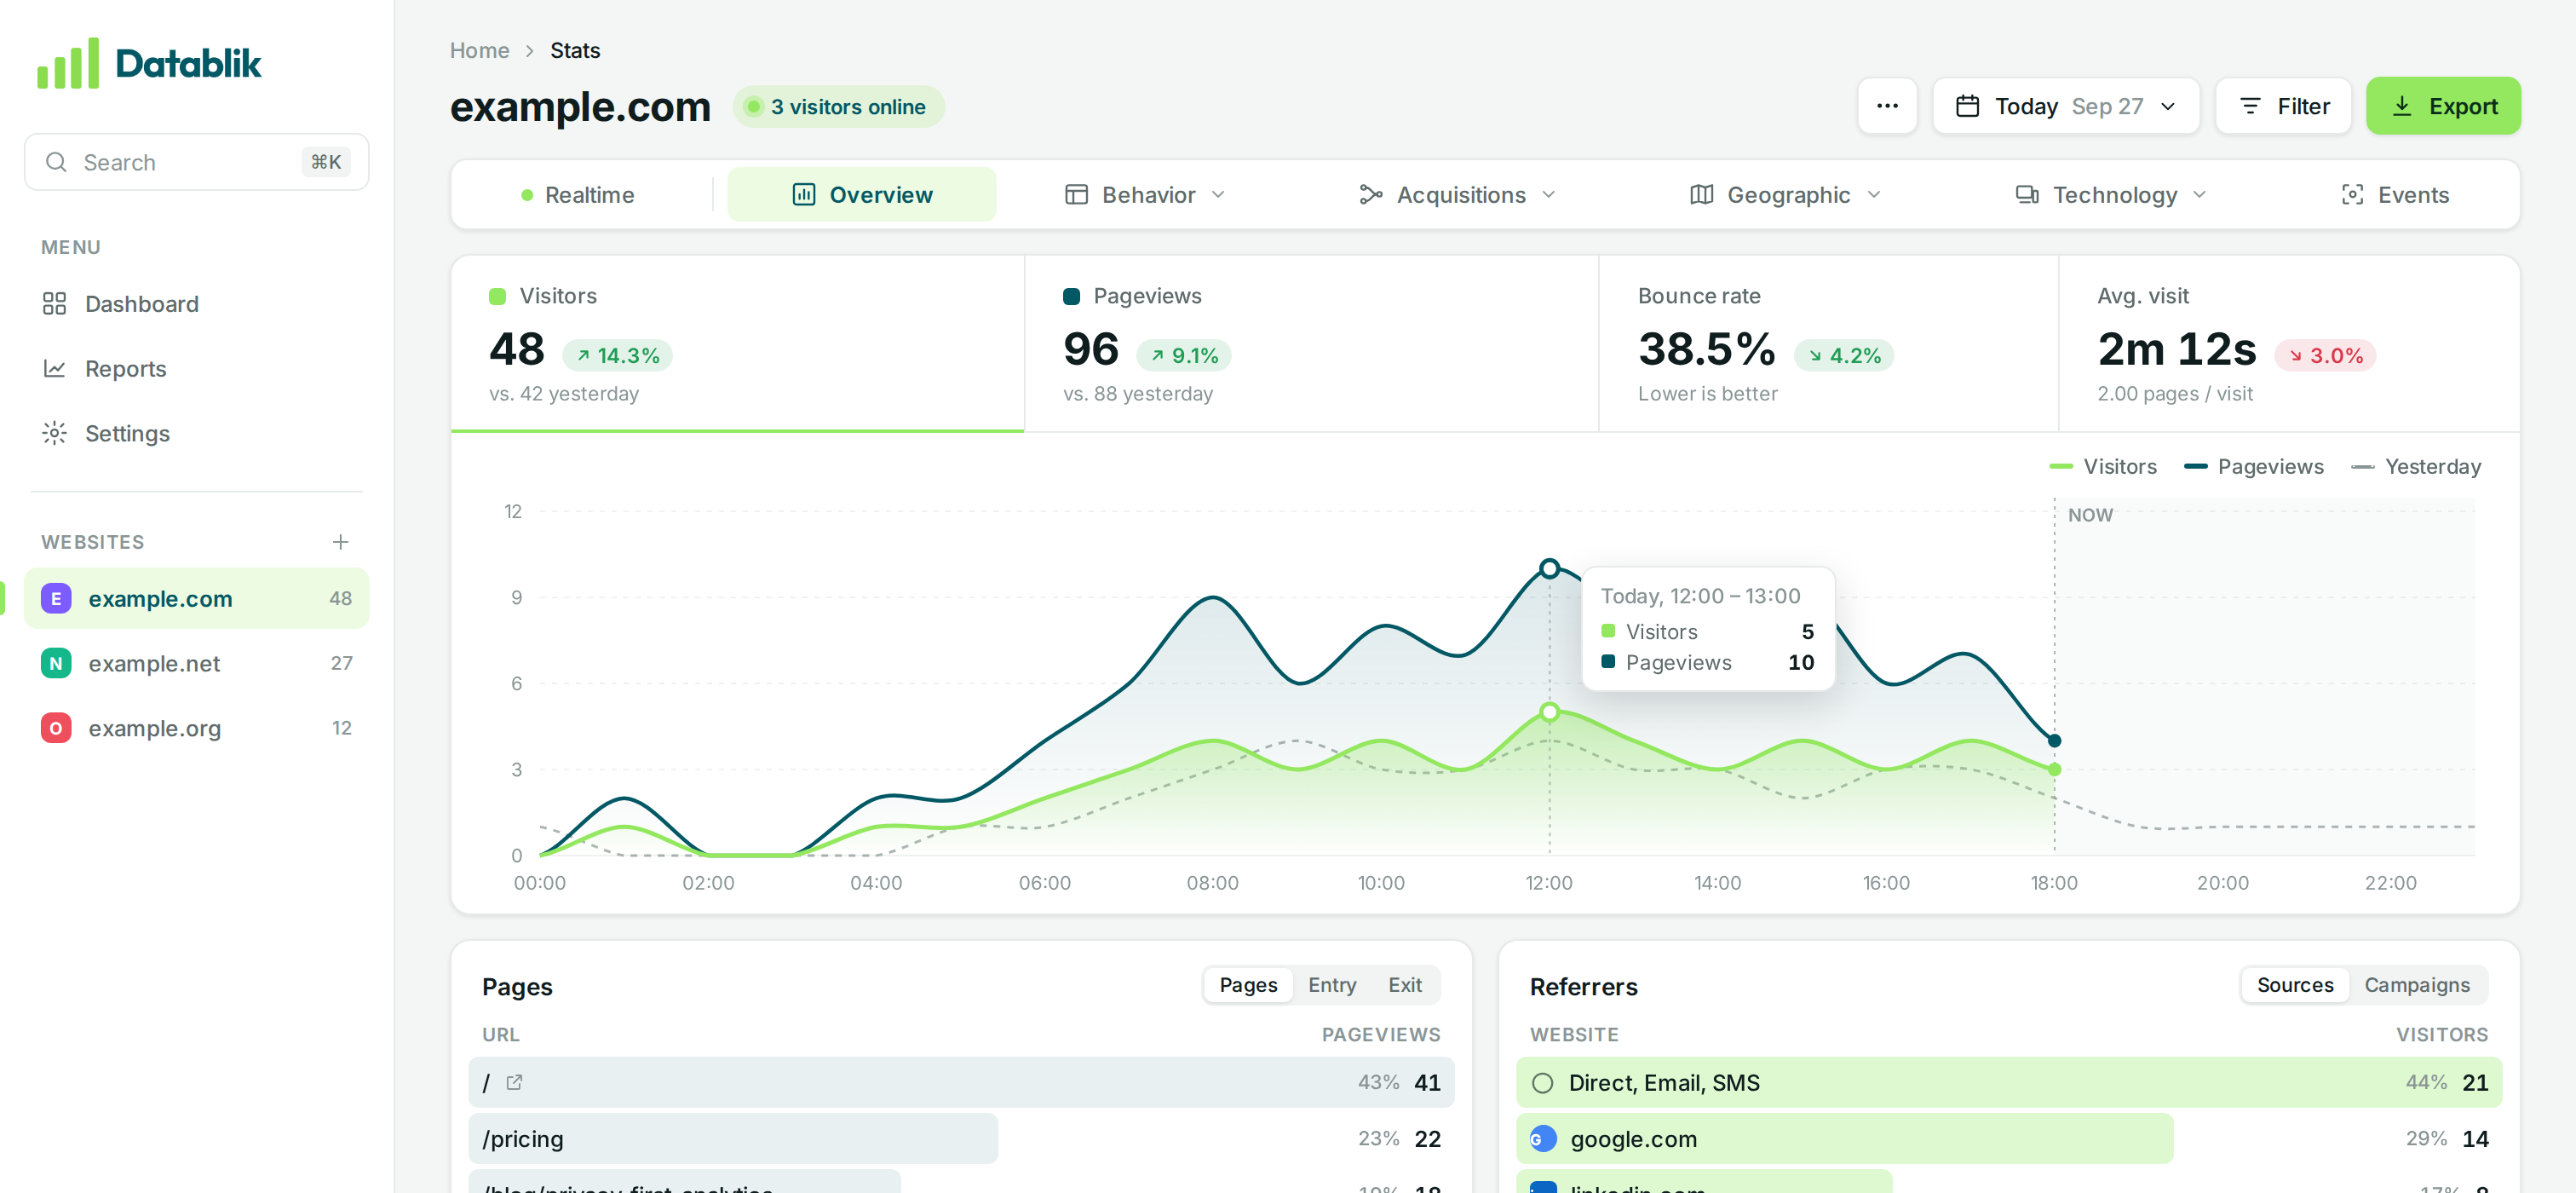Click the purple E badge for example.com
This screenshot has width=2576, height=1193.
[x=56, y=599]
